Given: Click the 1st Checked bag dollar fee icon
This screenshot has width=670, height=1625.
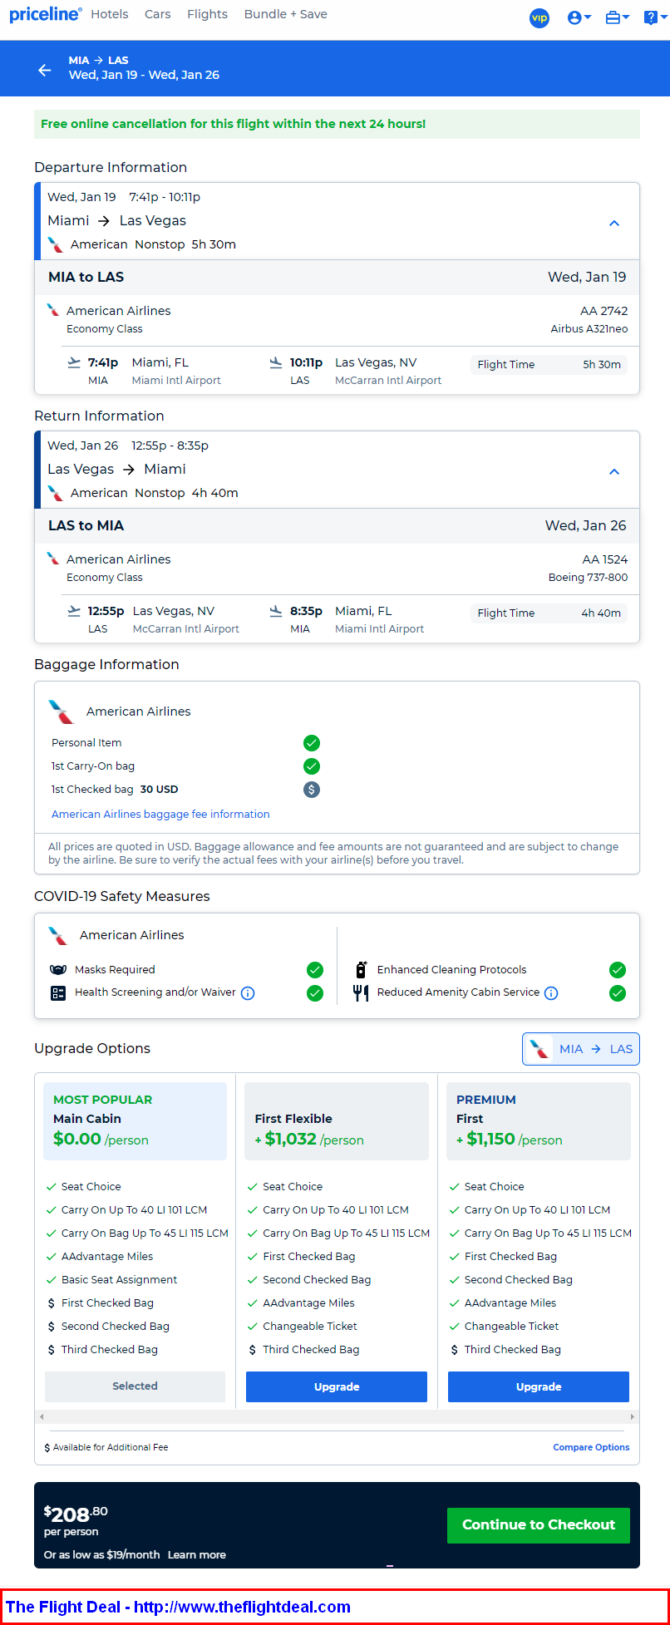Looking at the screenshot, I should 311,789.
